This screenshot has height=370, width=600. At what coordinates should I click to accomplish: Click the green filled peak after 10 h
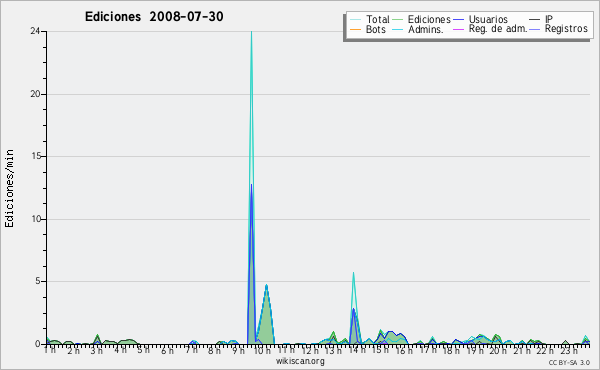click(266, 316)
